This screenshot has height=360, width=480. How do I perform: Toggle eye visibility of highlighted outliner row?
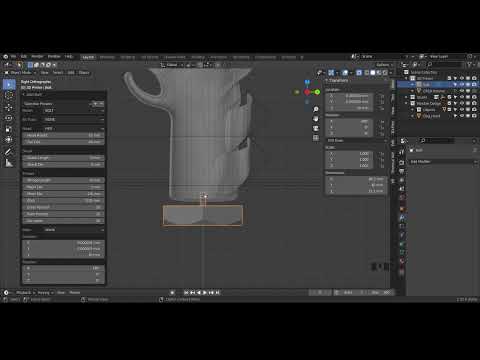(462, 85)
